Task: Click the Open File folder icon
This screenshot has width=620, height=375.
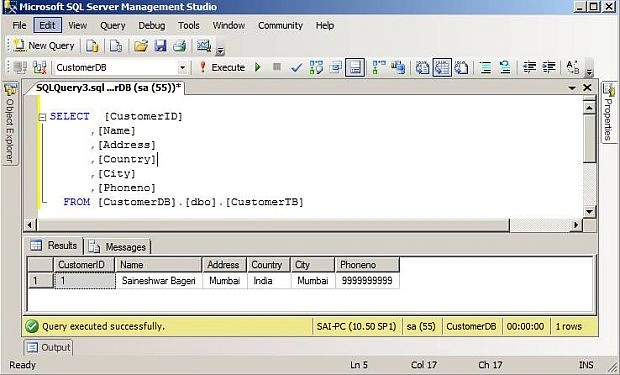Action: point(140,46)
